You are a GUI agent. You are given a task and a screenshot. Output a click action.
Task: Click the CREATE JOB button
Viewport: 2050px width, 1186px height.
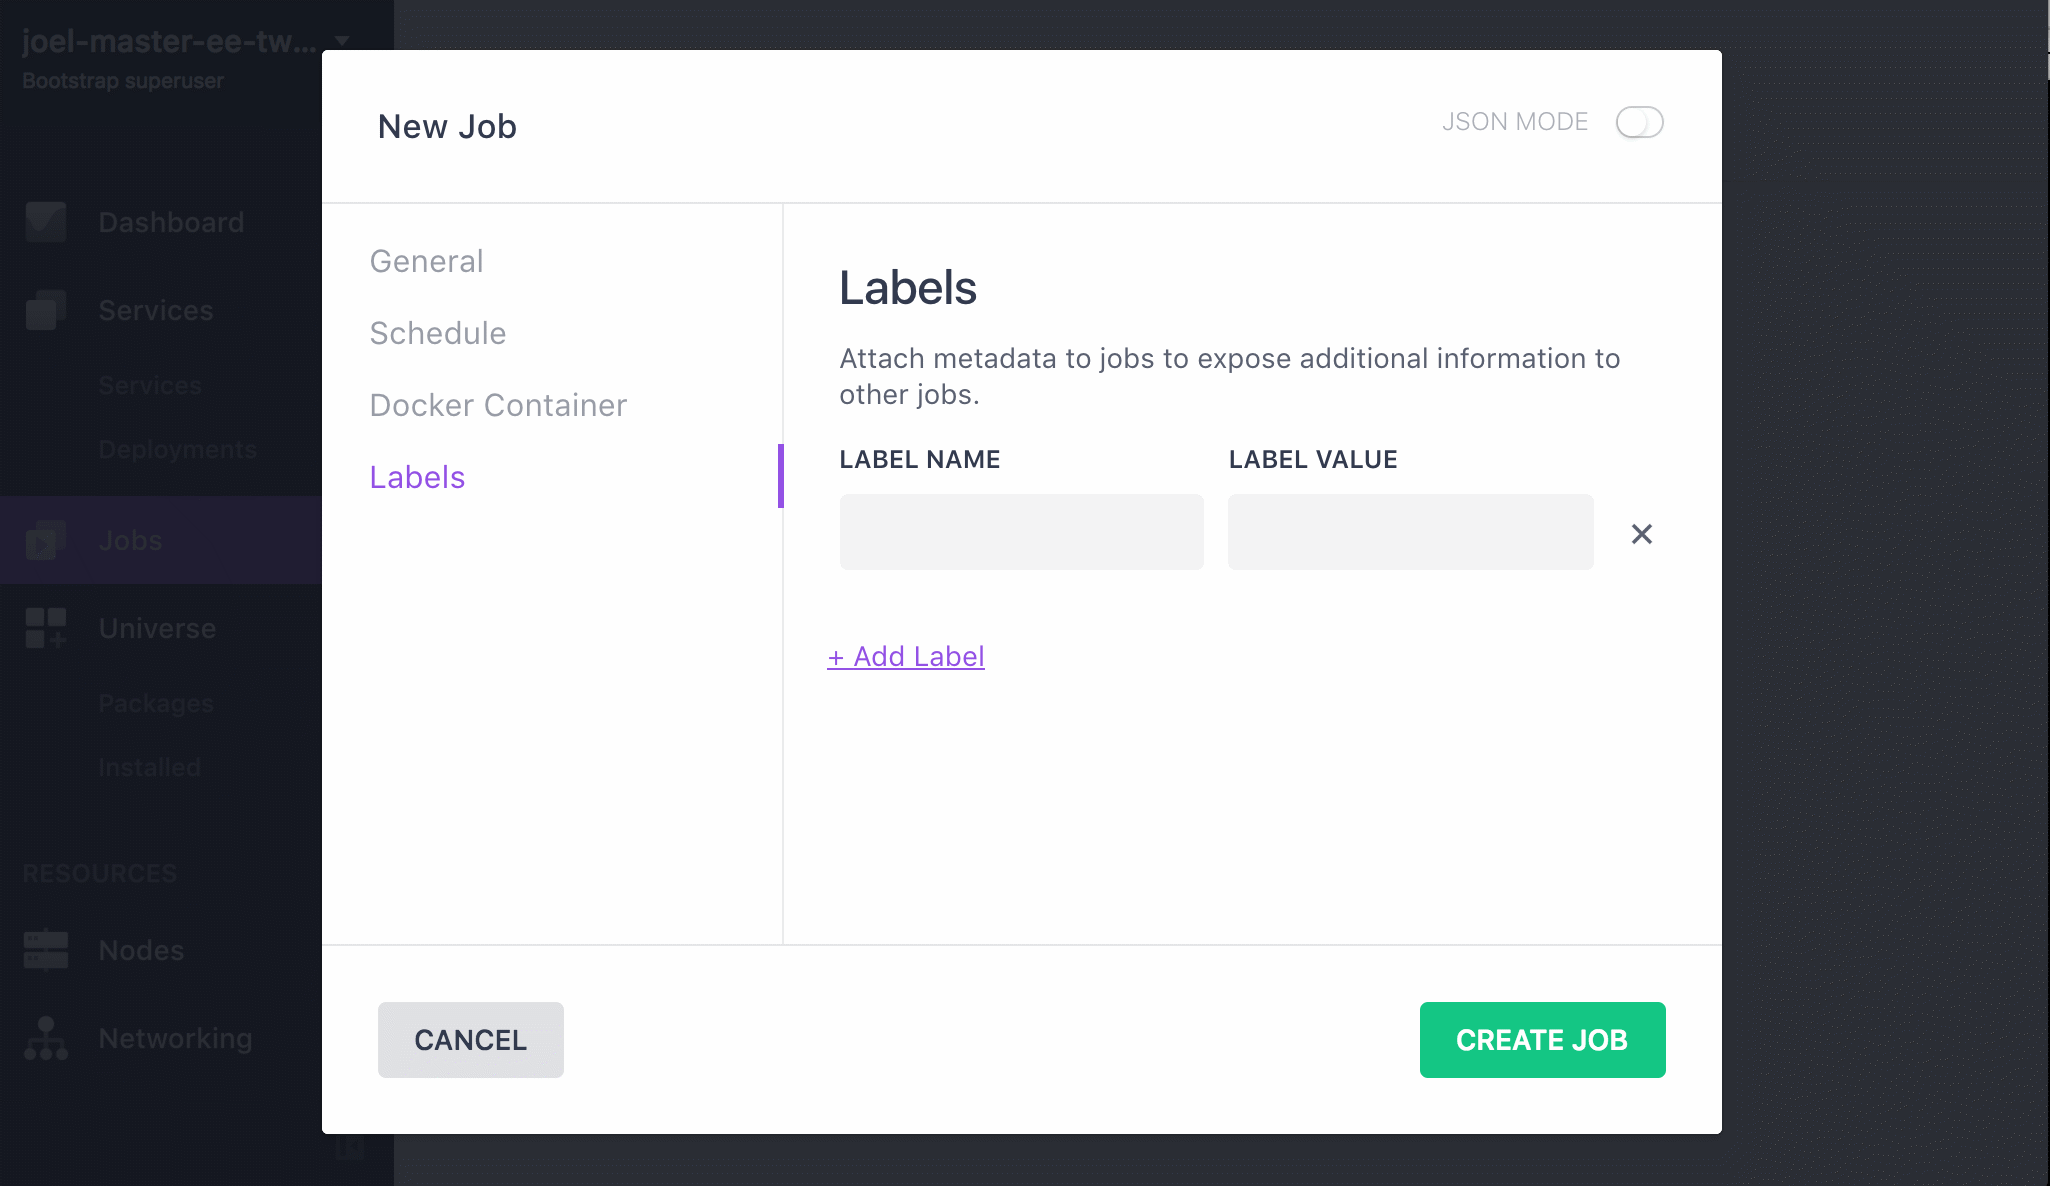point(1542,1041)
